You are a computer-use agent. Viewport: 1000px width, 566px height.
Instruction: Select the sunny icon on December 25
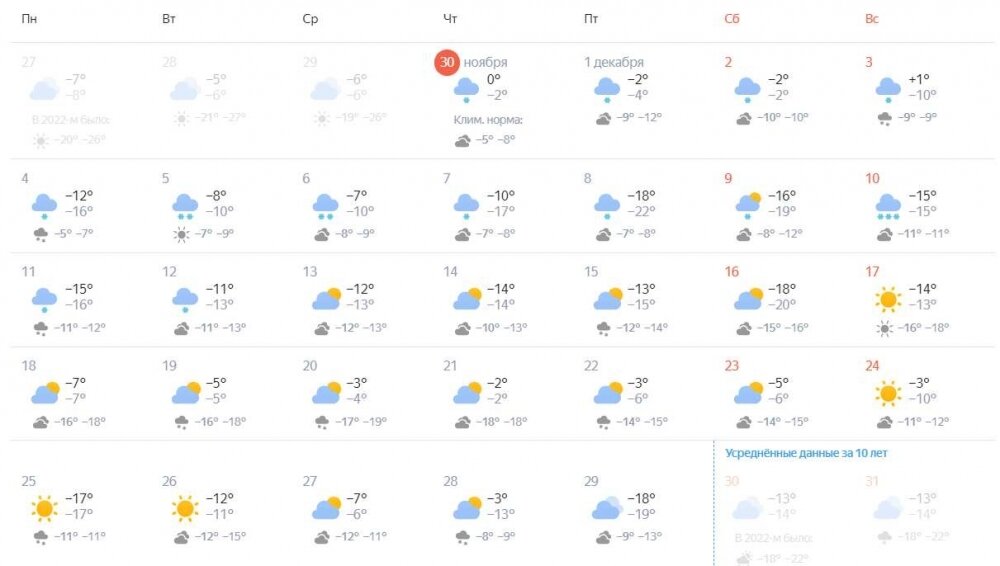pyautogui.click(x=44, y=509)
